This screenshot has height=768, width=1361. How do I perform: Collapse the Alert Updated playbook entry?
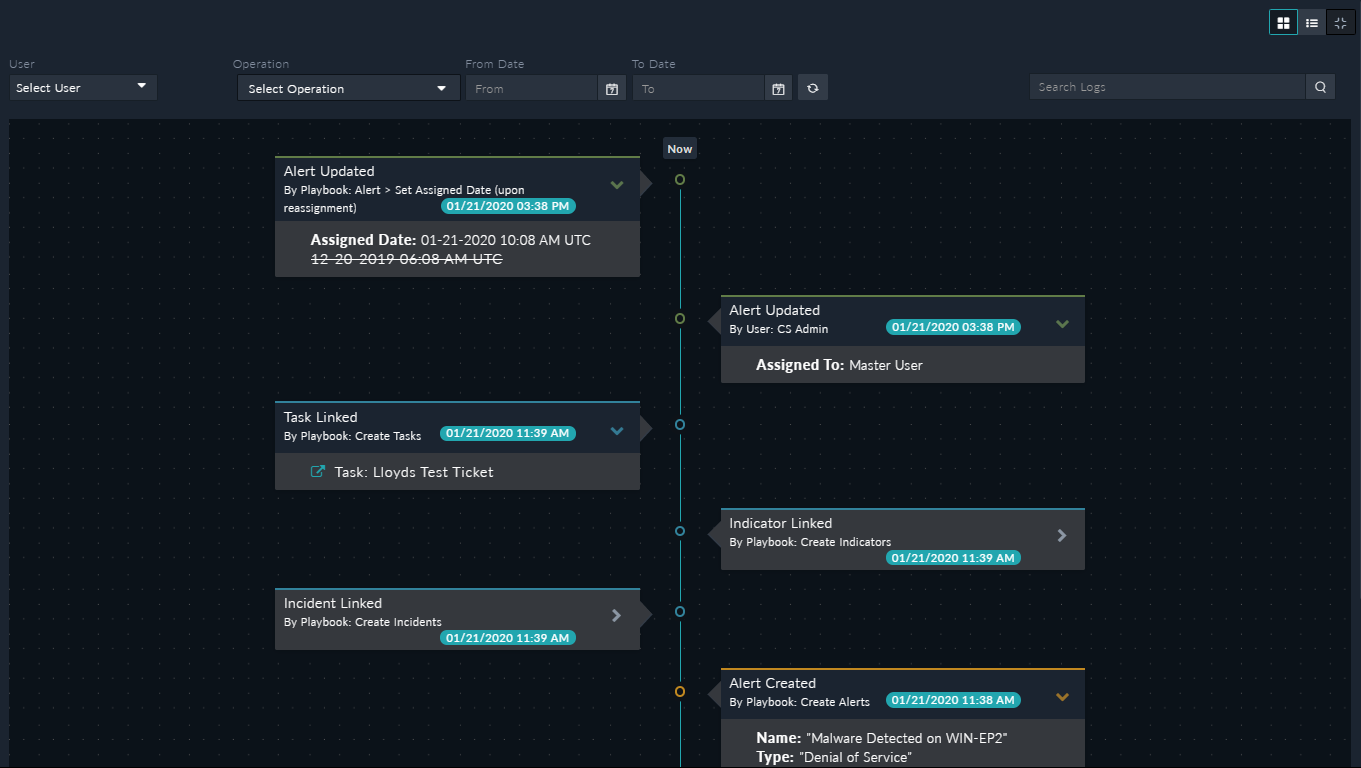tap(616, 184)
